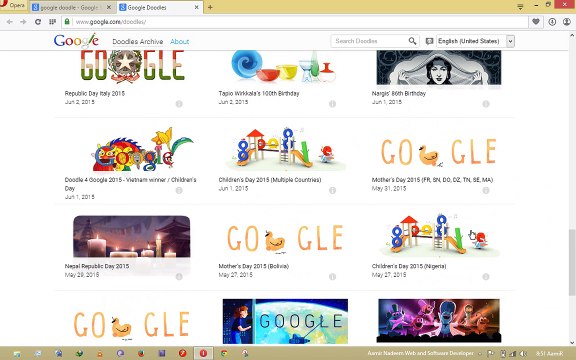Show info for Doodle 4 Google Vietnam

pyautogui.click(x=179, y=190)
